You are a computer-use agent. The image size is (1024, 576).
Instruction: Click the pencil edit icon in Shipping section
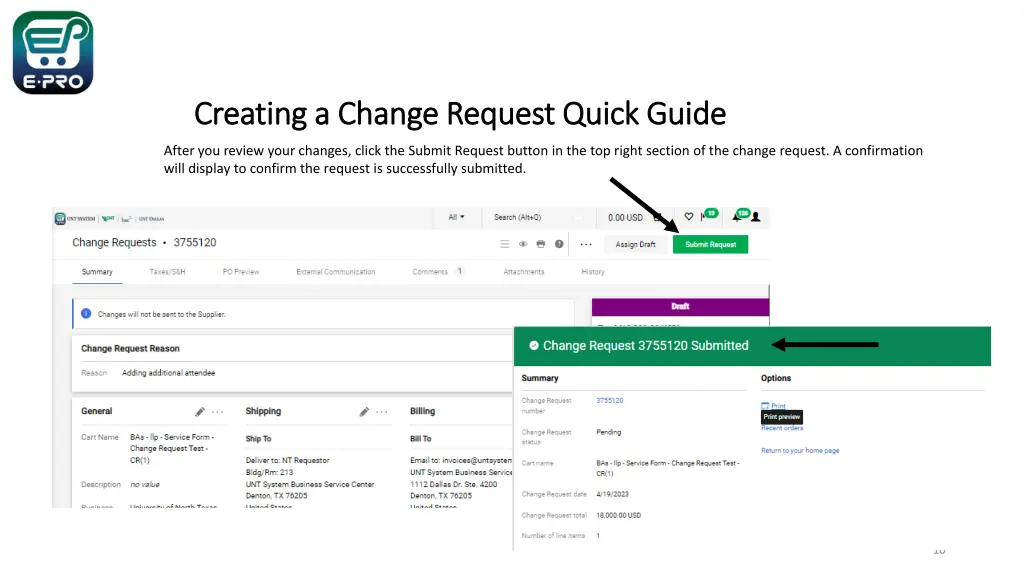(364, 411)
